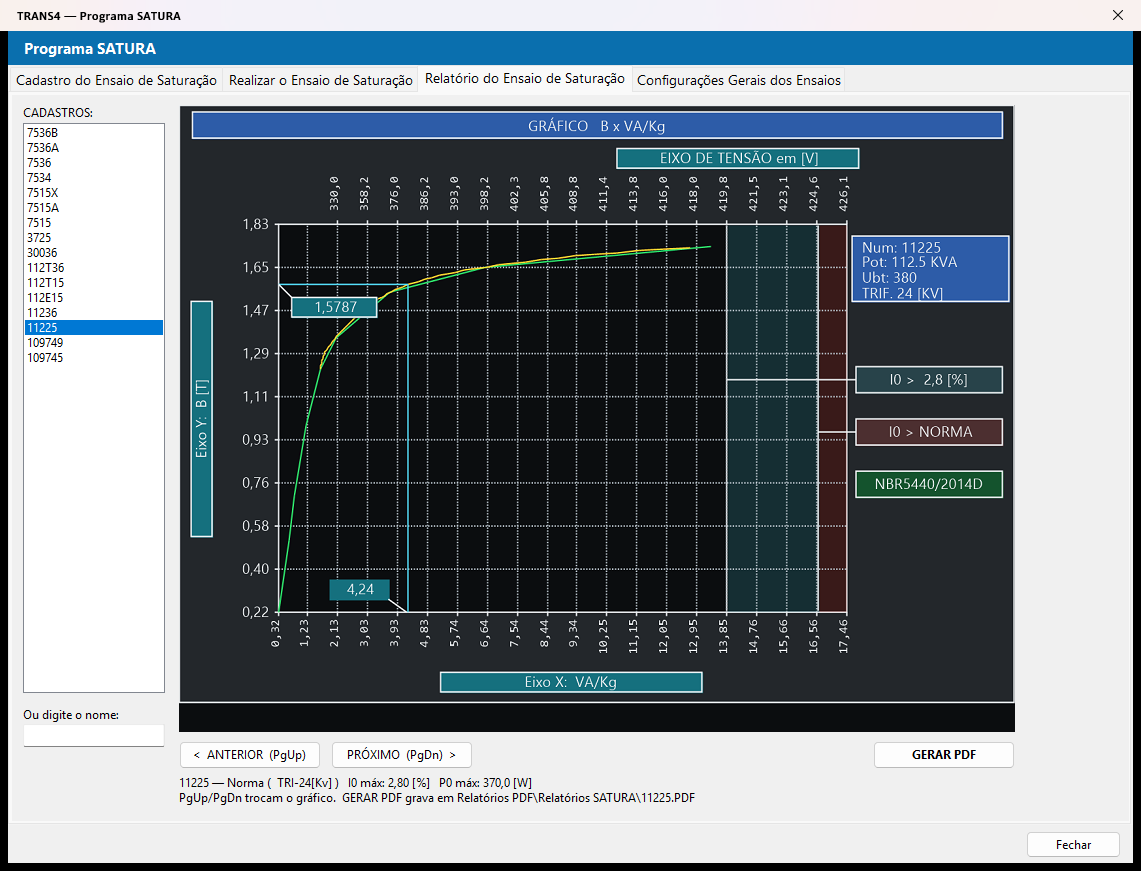The image size is (1141, 871).
Task: Select cadastro 112E15
Action: [x=94, y=298]
